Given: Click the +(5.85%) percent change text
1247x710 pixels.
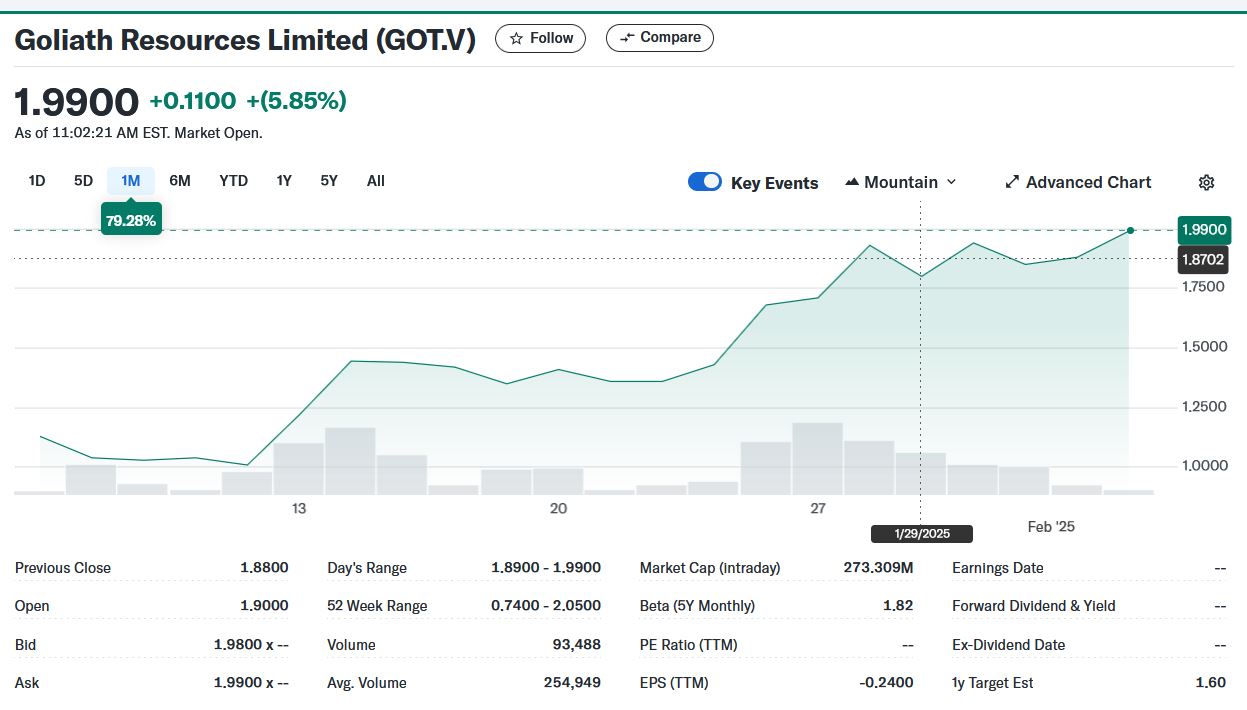Looking at the screenshot, I should [x=296, y=101].
